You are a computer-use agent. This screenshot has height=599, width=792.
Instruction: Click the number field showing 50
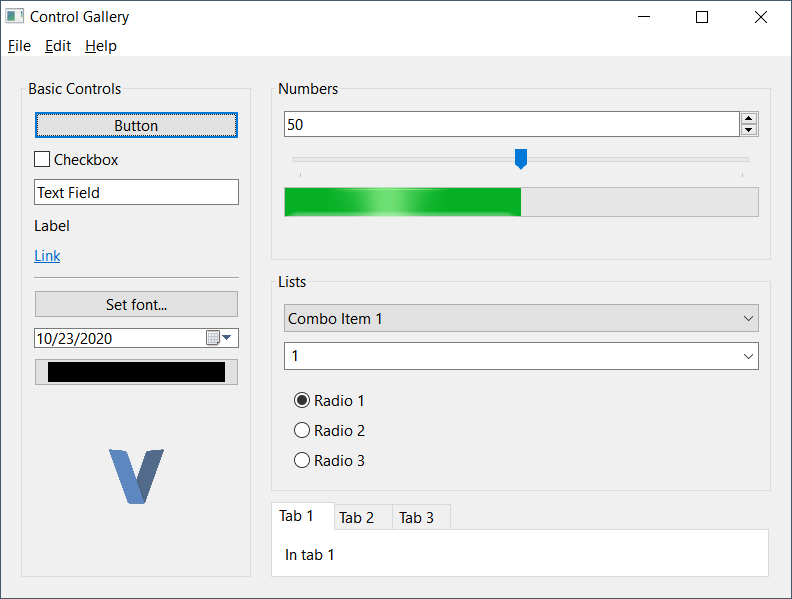tap(512, 124)
